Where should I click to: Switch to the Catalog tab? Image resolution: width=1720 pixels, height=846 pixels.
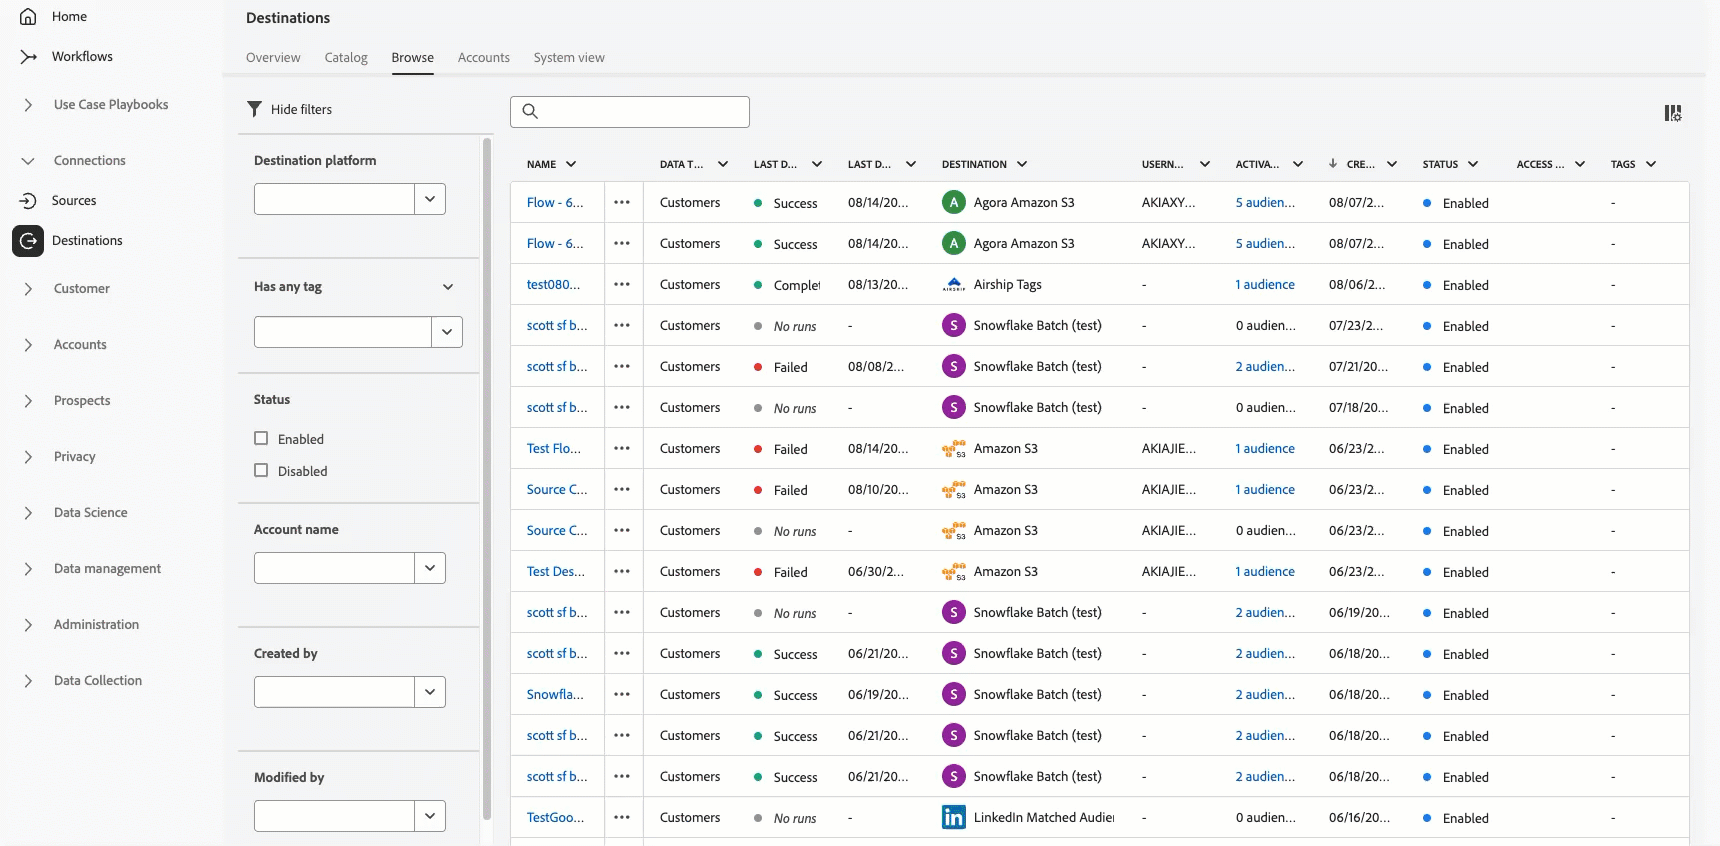tap(346, 58)
